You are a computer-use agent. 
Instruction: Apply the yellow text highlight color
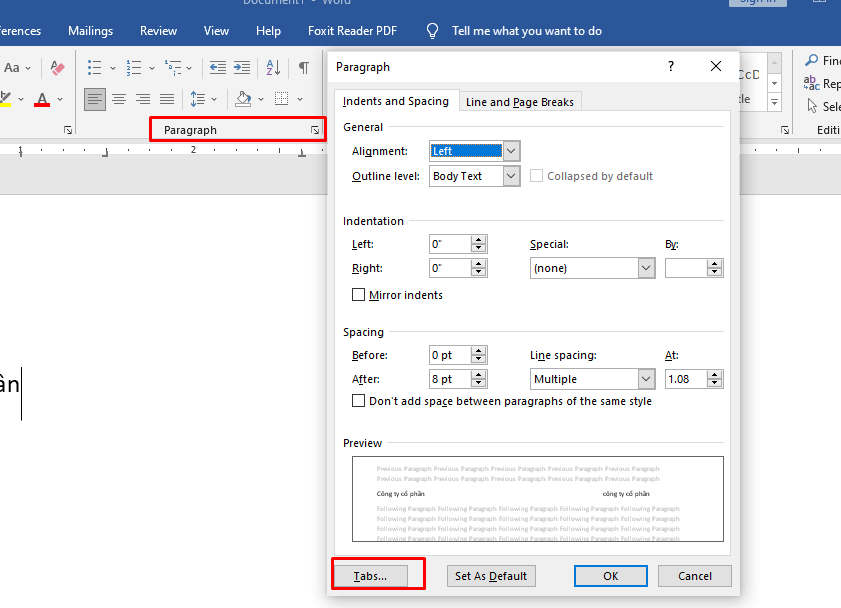point(5,99)
